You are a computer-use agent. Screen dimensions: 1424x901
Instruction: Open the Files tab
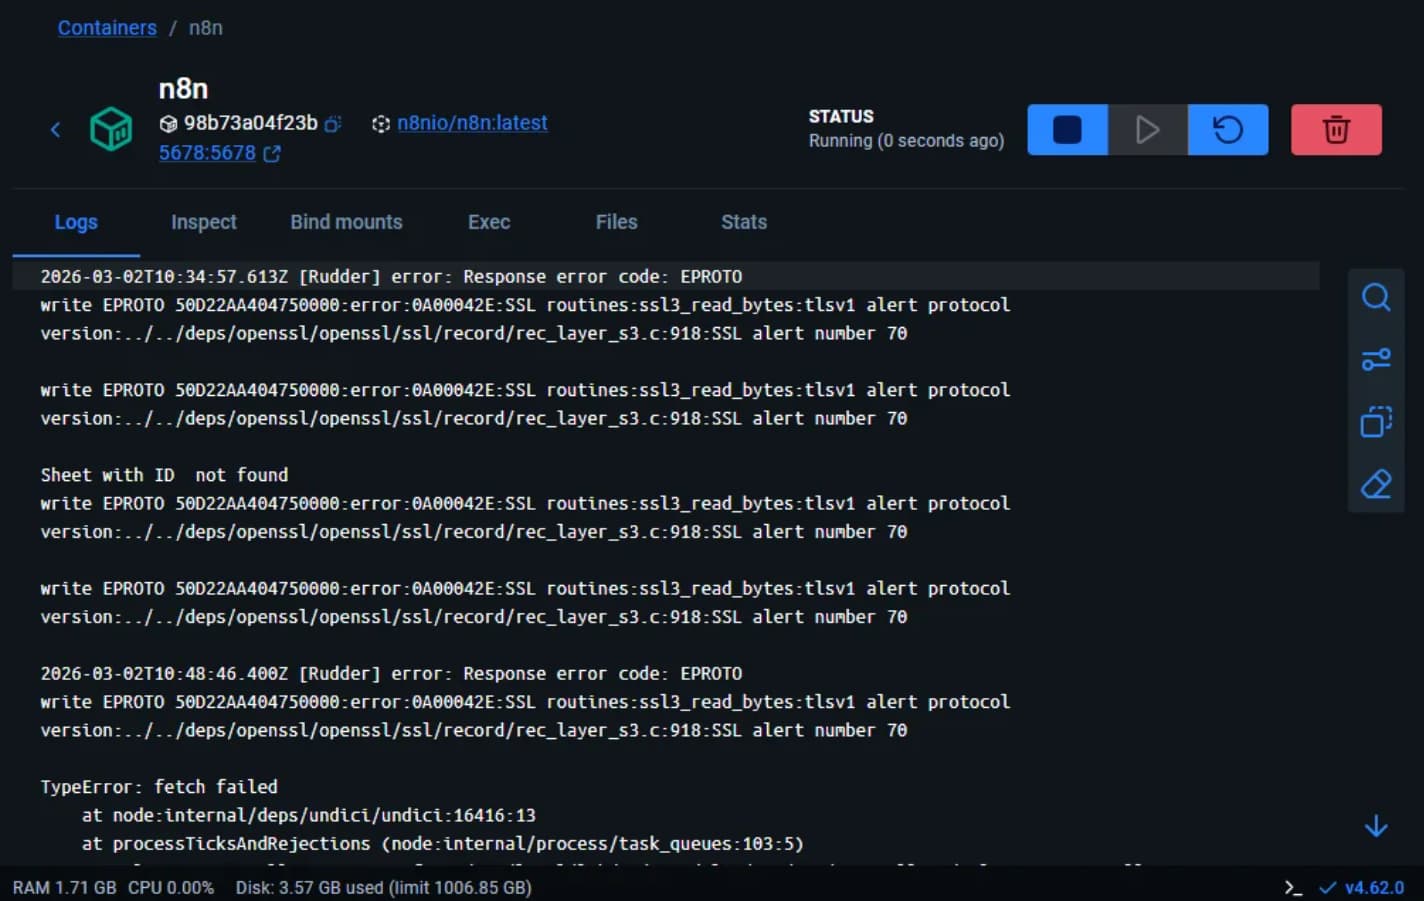point(616,222)
